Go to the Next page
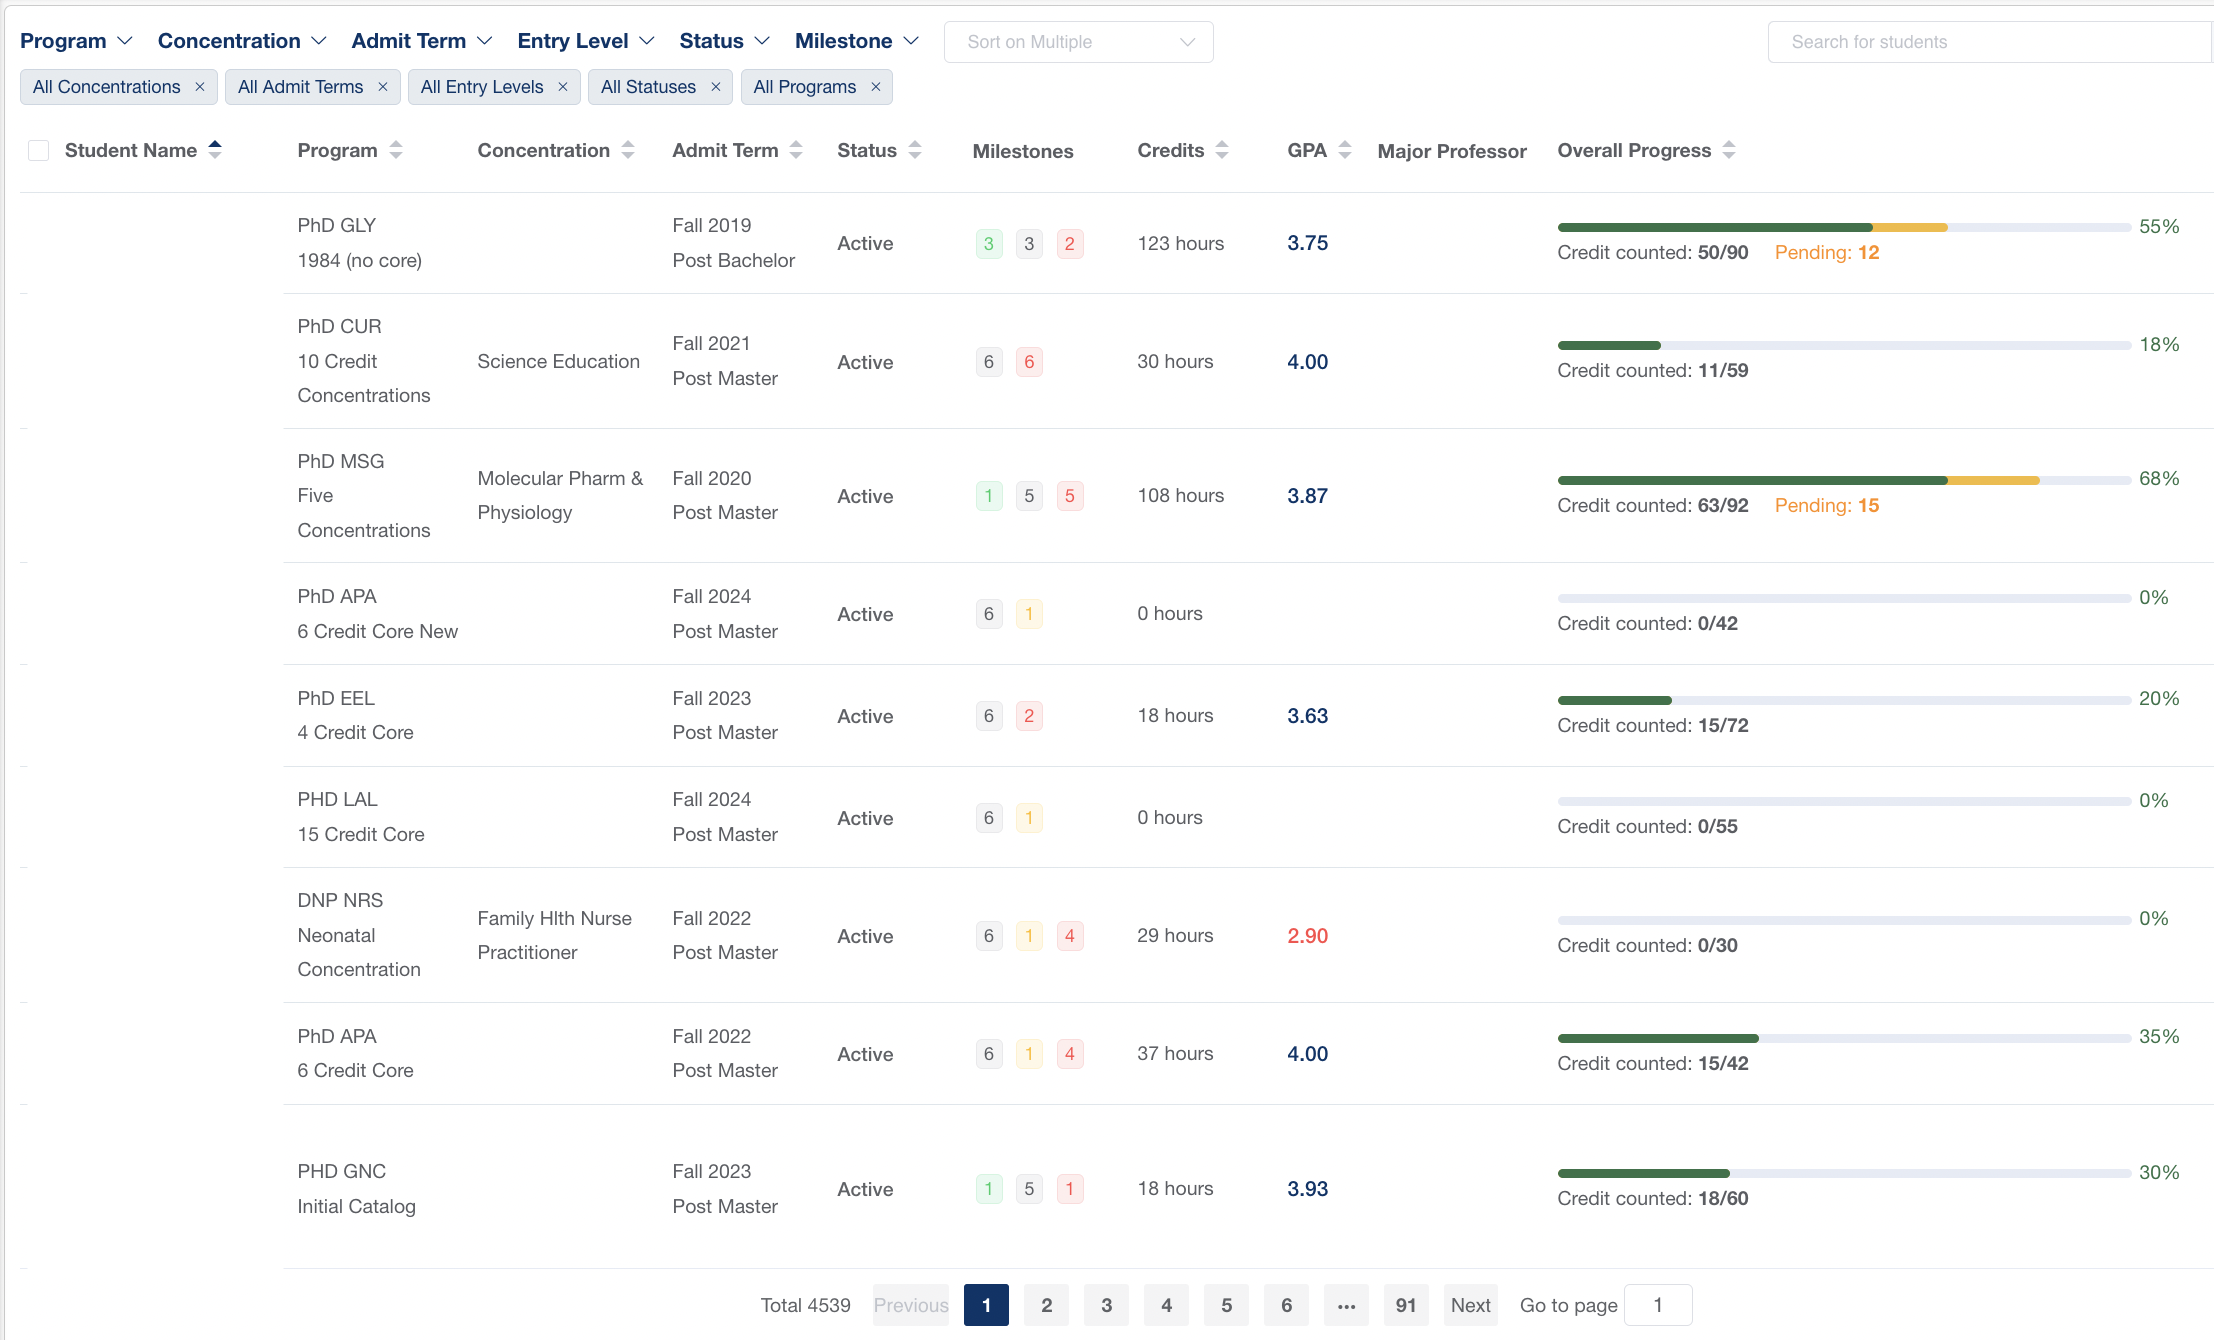 [x=1470, y=1305]
